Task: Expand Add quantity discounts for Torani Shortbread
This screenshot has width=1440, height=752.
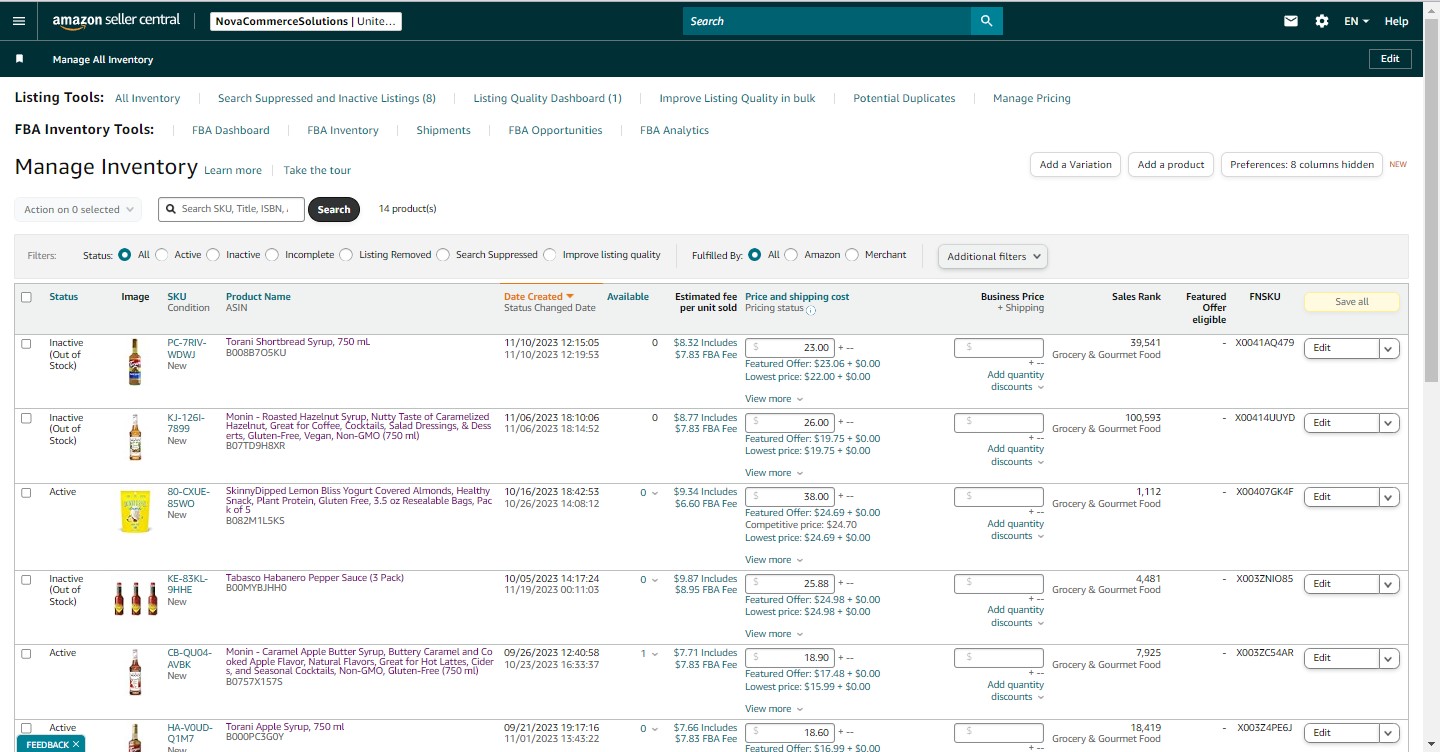Action: click(x=1015, y=381)
